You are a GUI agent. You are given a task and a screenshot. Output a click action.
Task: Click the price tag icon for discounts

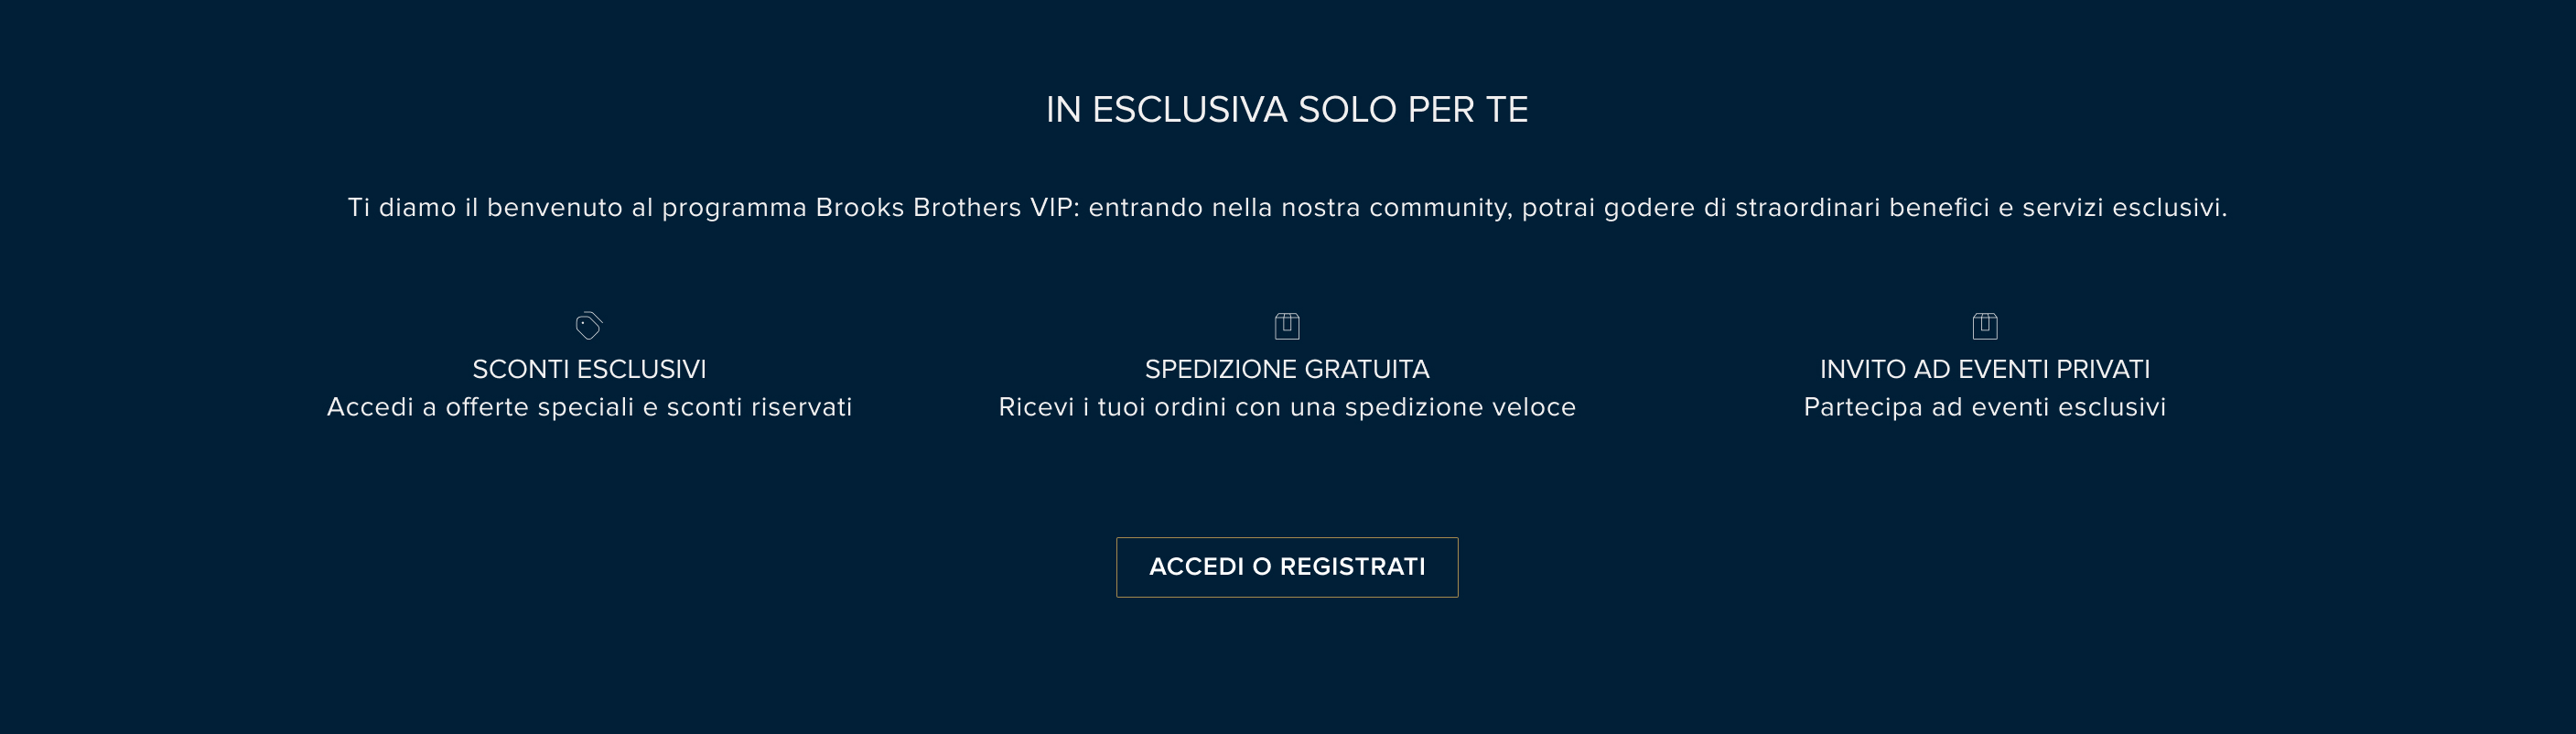click(589, 326)
